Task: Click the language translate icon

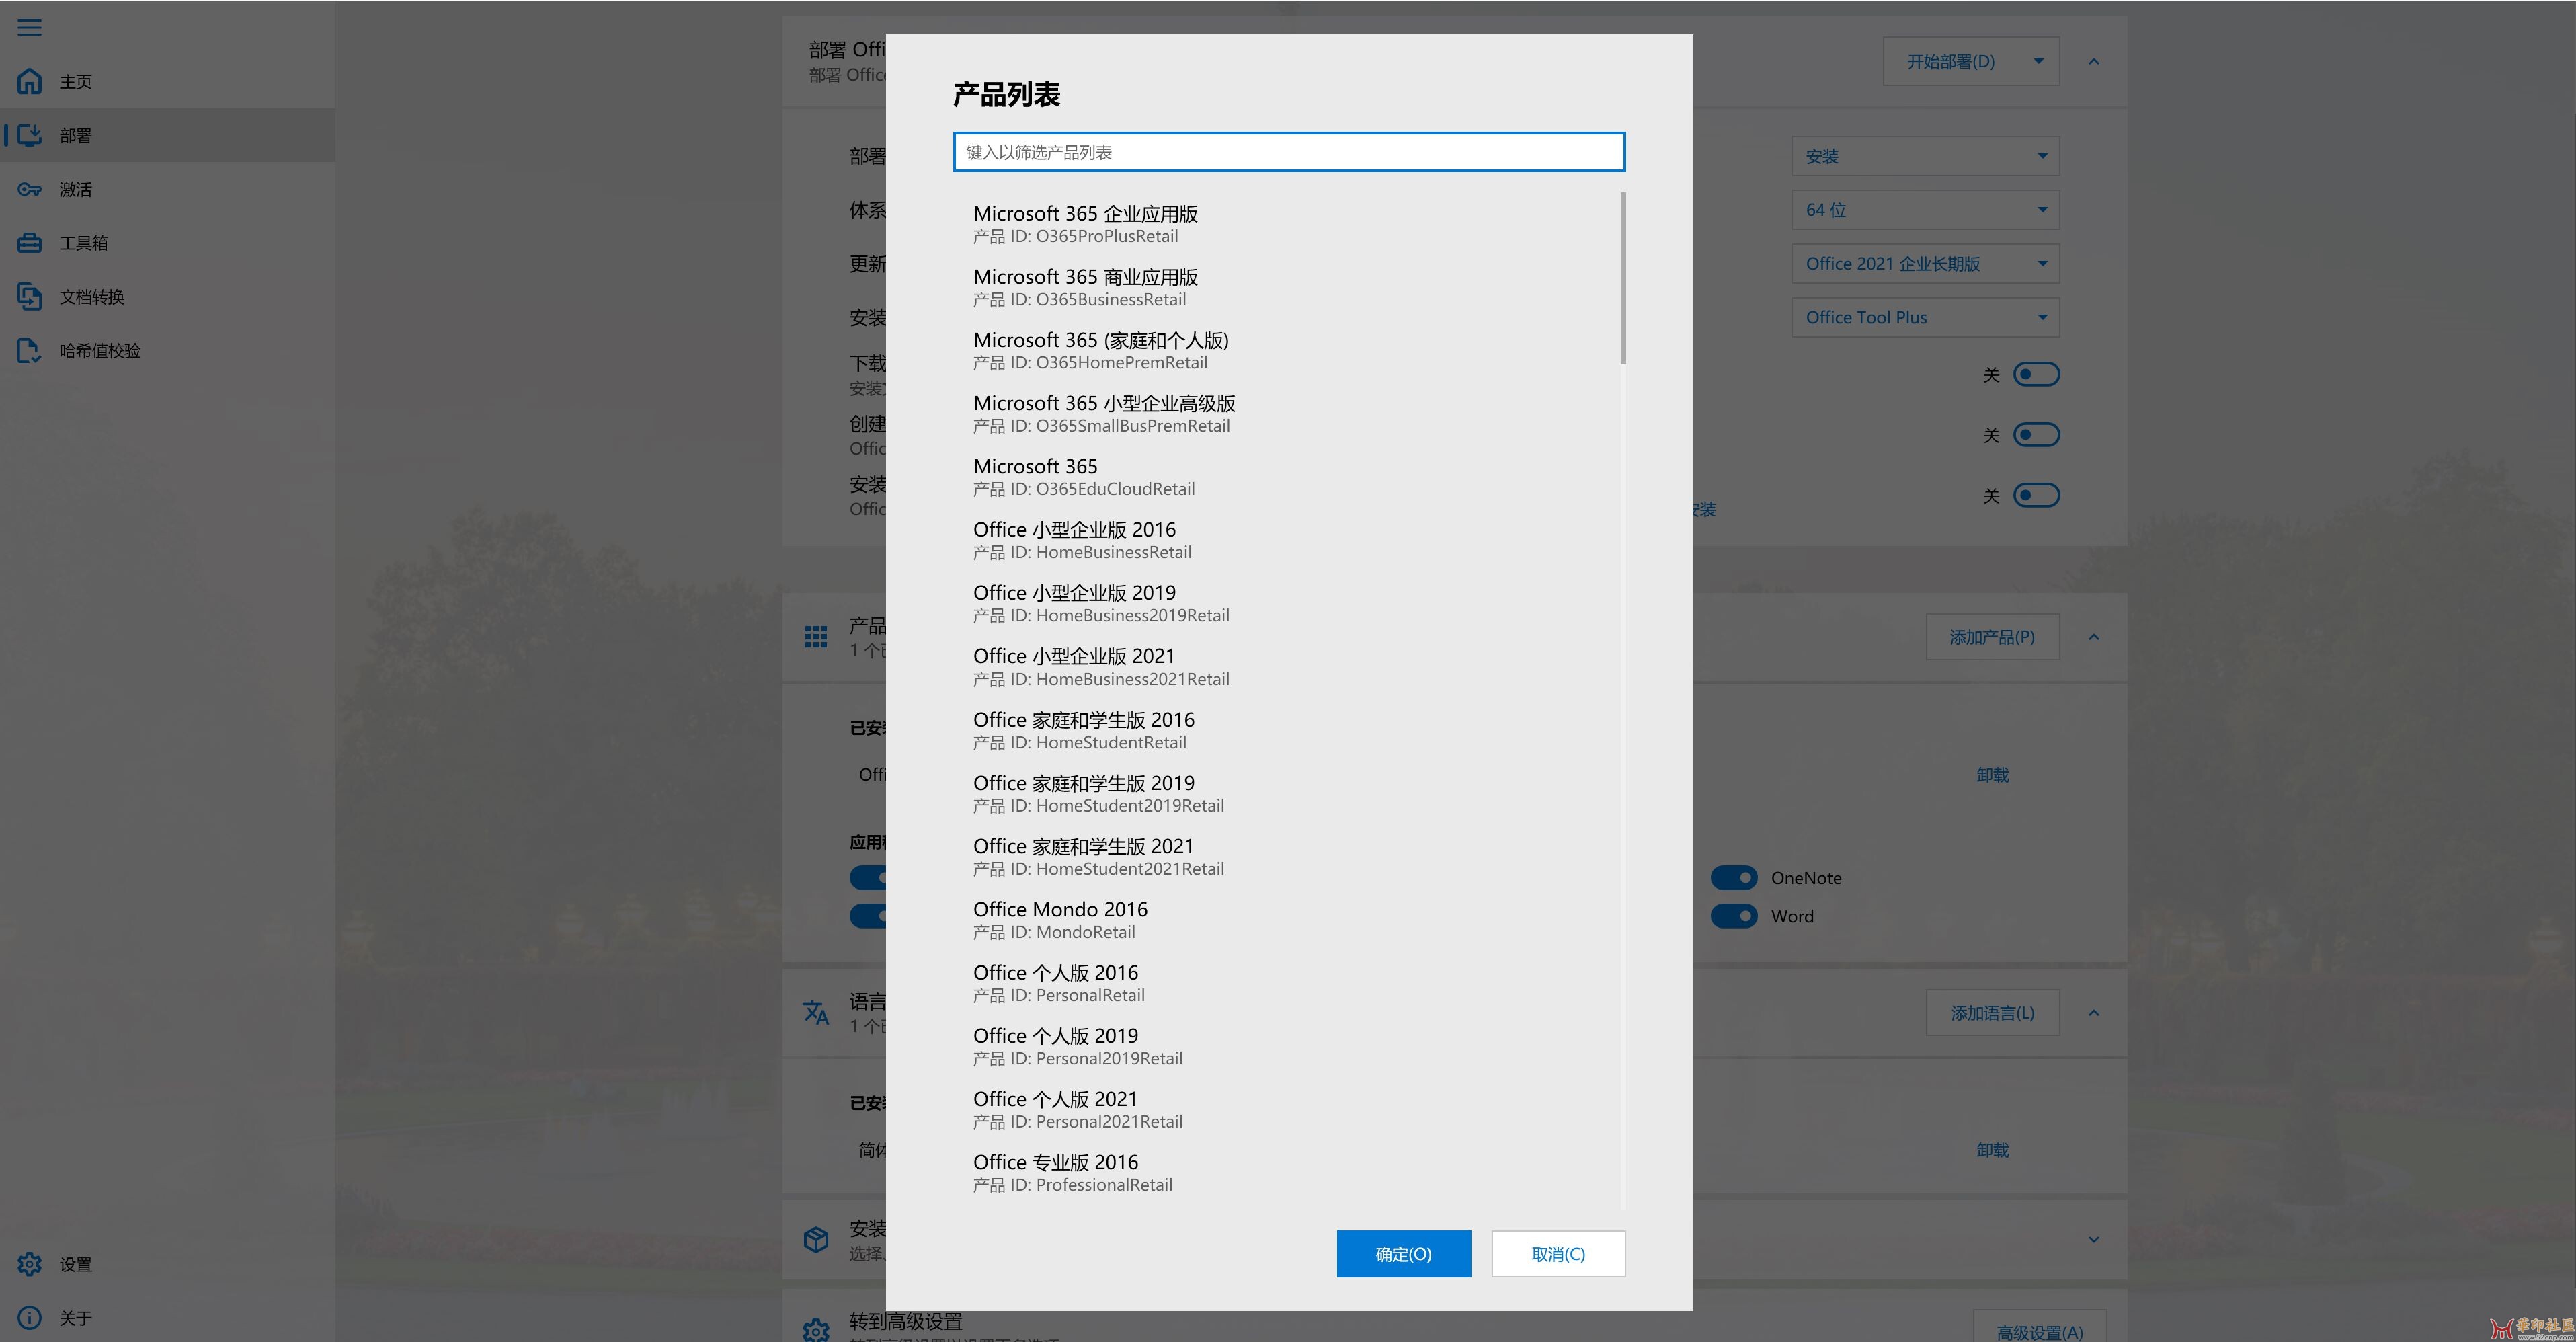Action: pos(816,1013)
